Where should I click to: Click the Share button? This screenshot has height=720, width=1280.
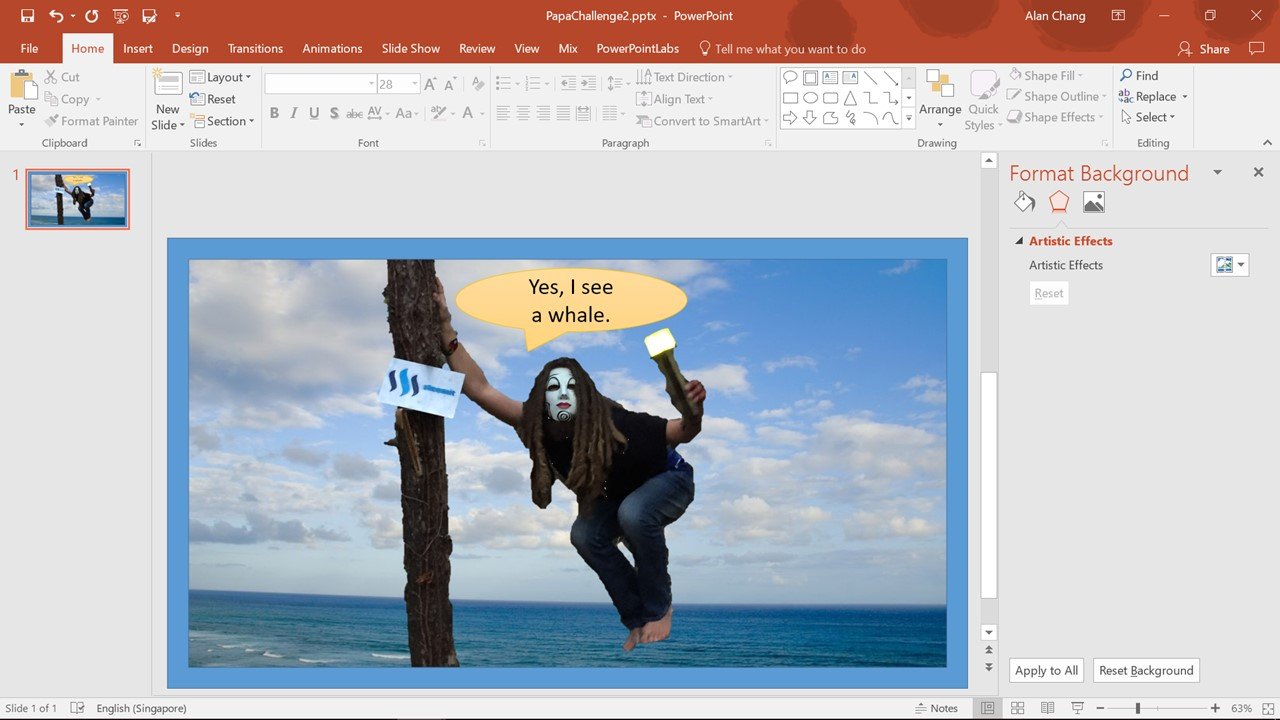tap(1204, 48)
